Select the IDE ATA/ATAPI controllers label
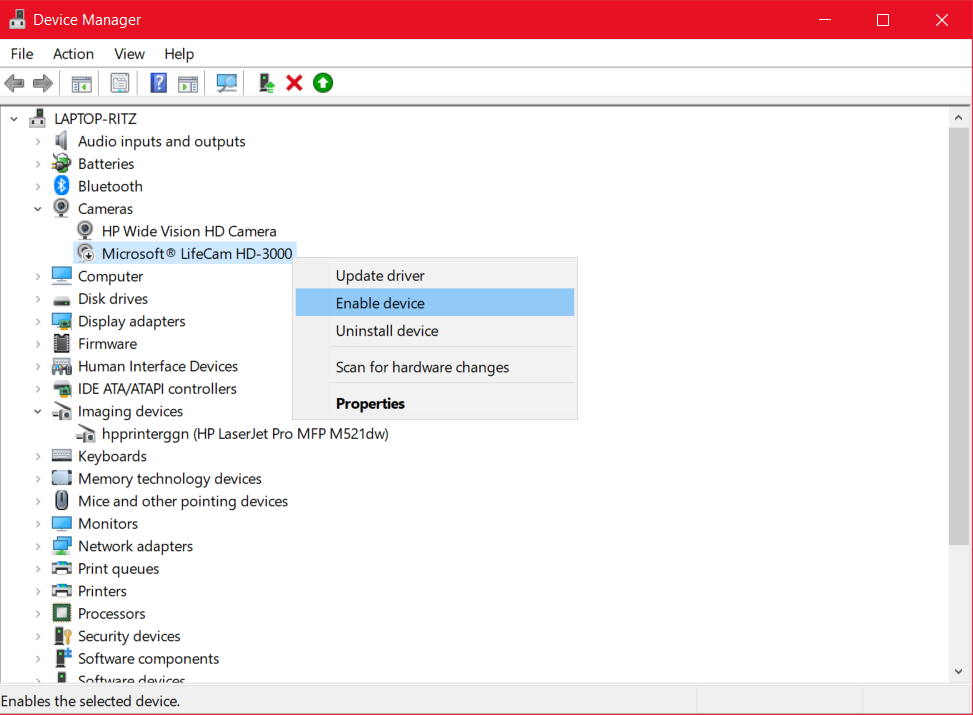This screenshot has height=715, width=973. (x=157, y=389)
